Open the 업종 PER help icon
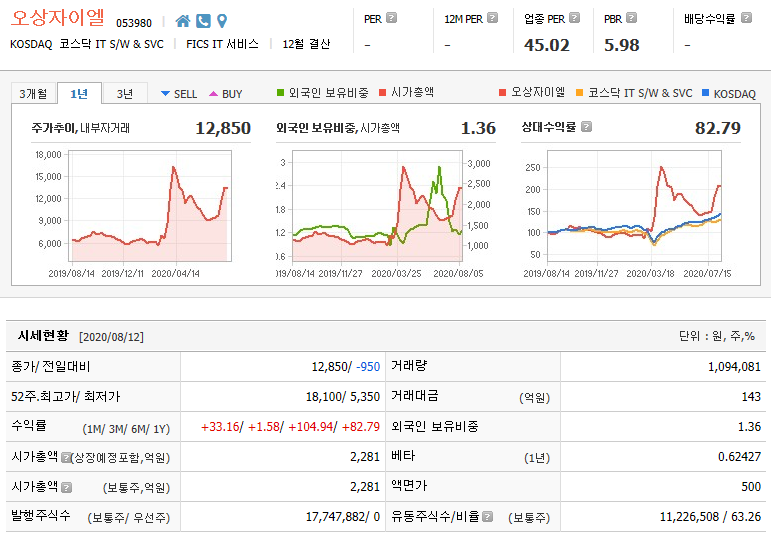 tap(575, 18)
